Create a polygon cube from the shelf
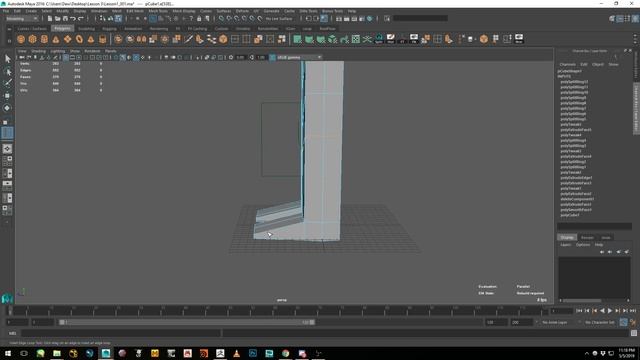The width and height of the screenshot is (640, 360). 32,39
